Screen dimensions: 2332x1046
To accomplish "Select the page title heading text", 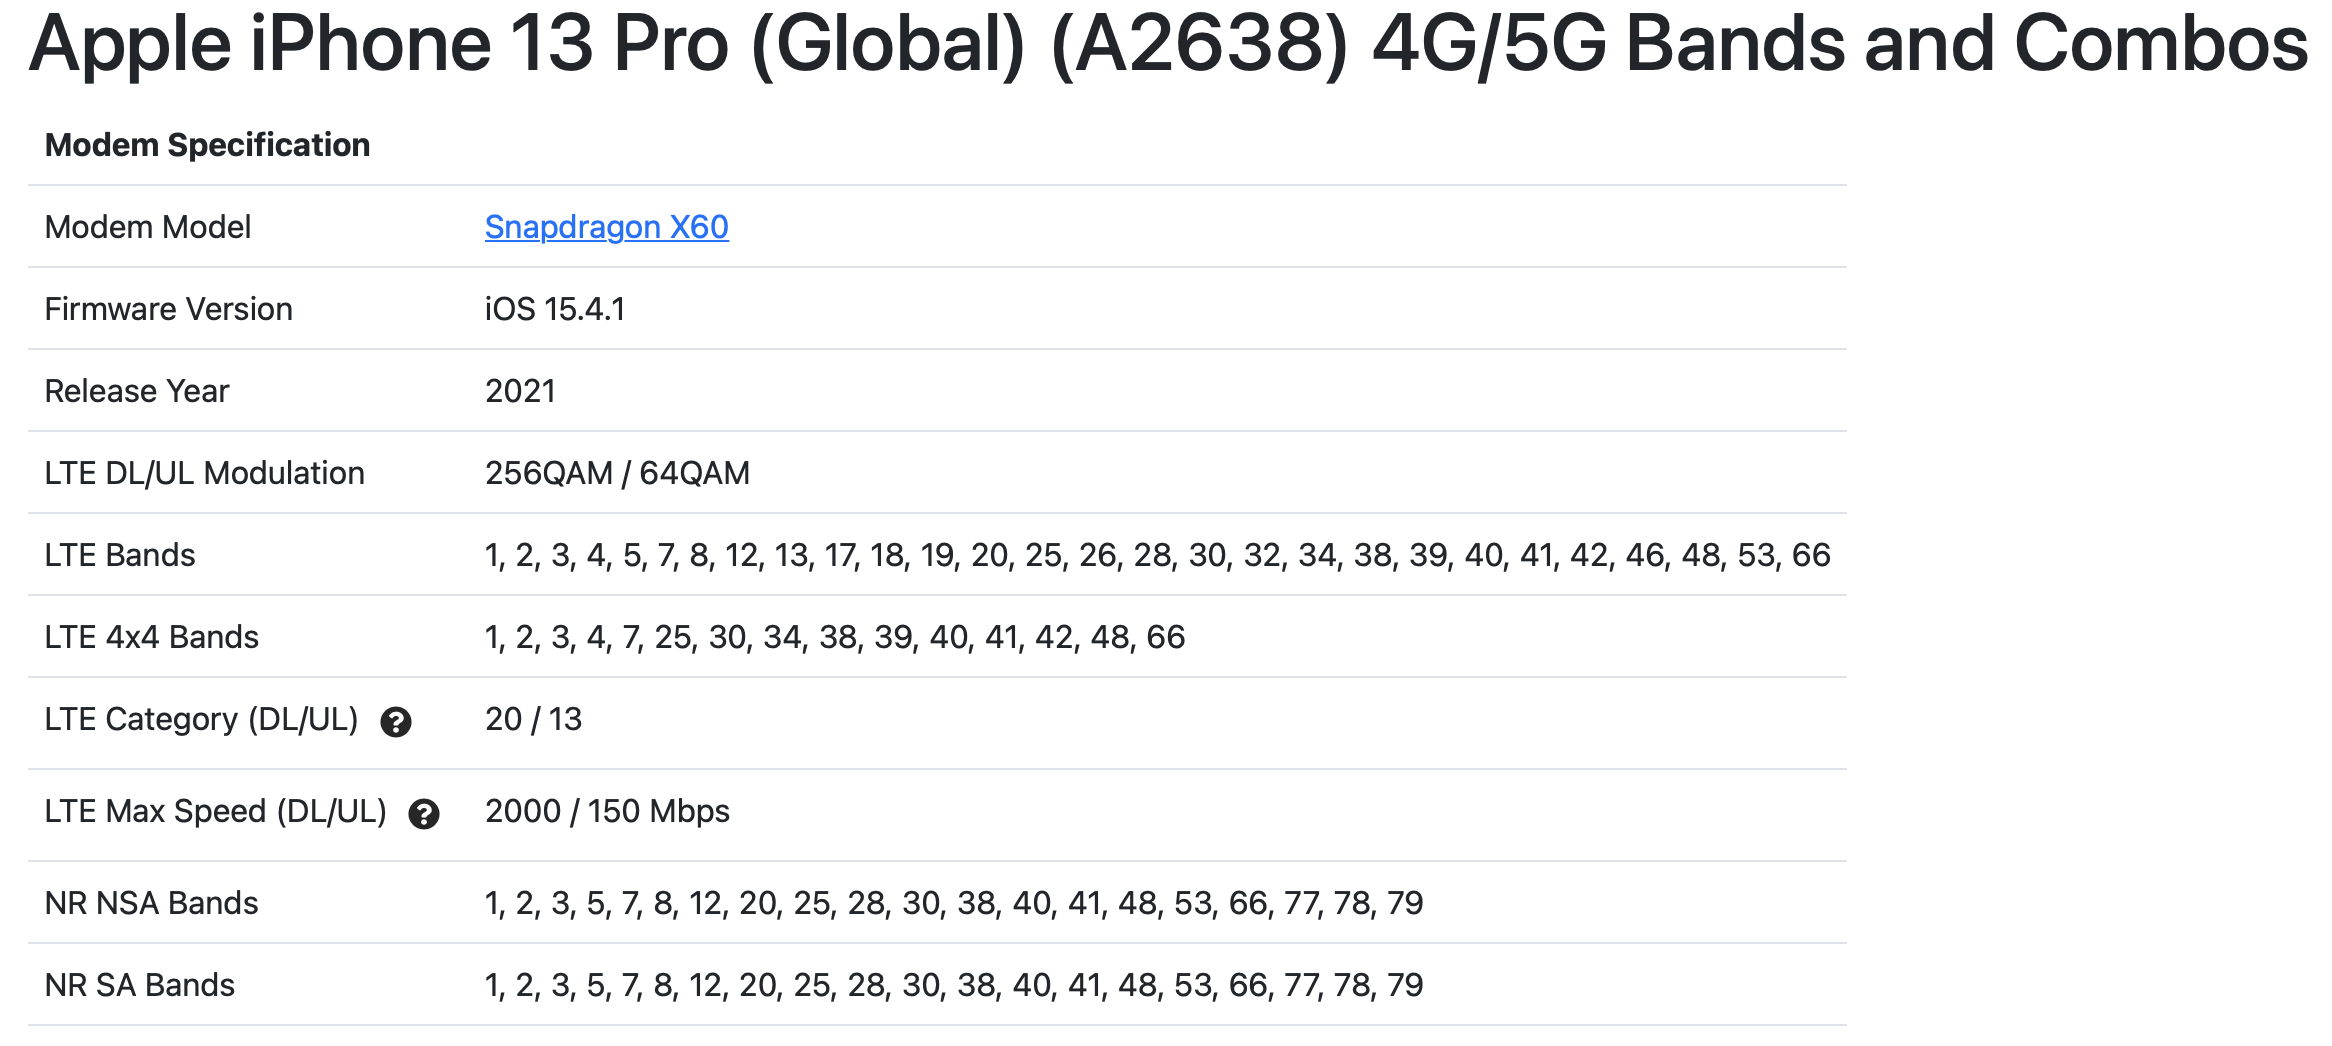I will [x=1168, y=45].
